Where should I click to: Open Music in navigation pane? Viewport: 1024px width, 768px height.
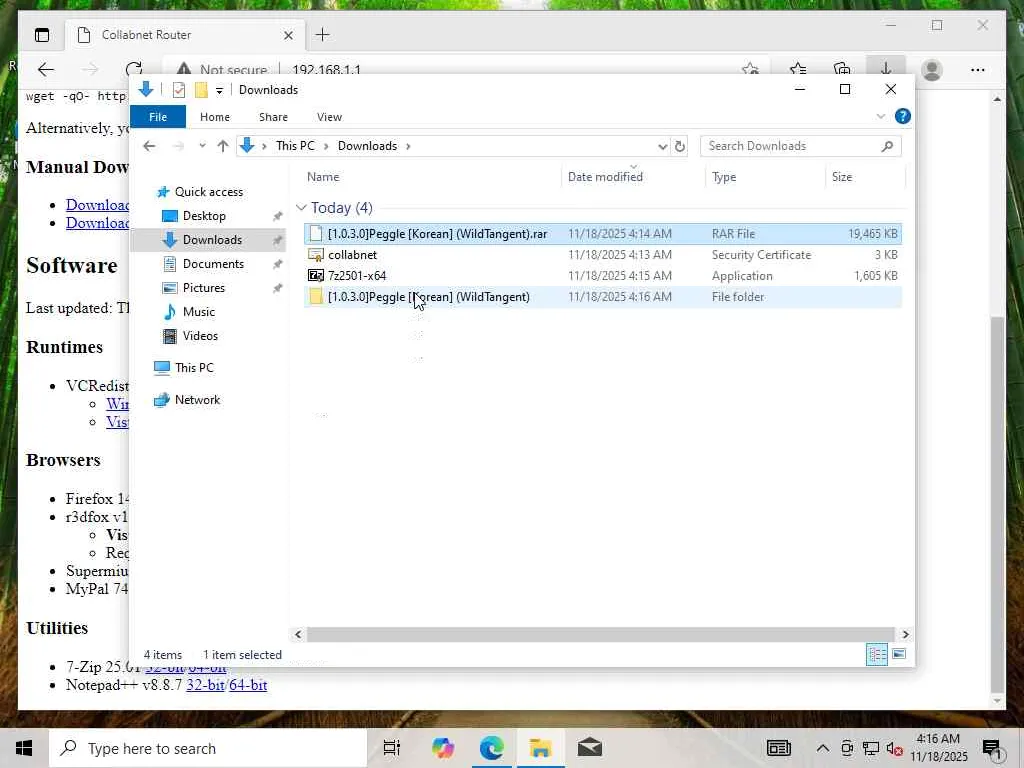(199, 312)
